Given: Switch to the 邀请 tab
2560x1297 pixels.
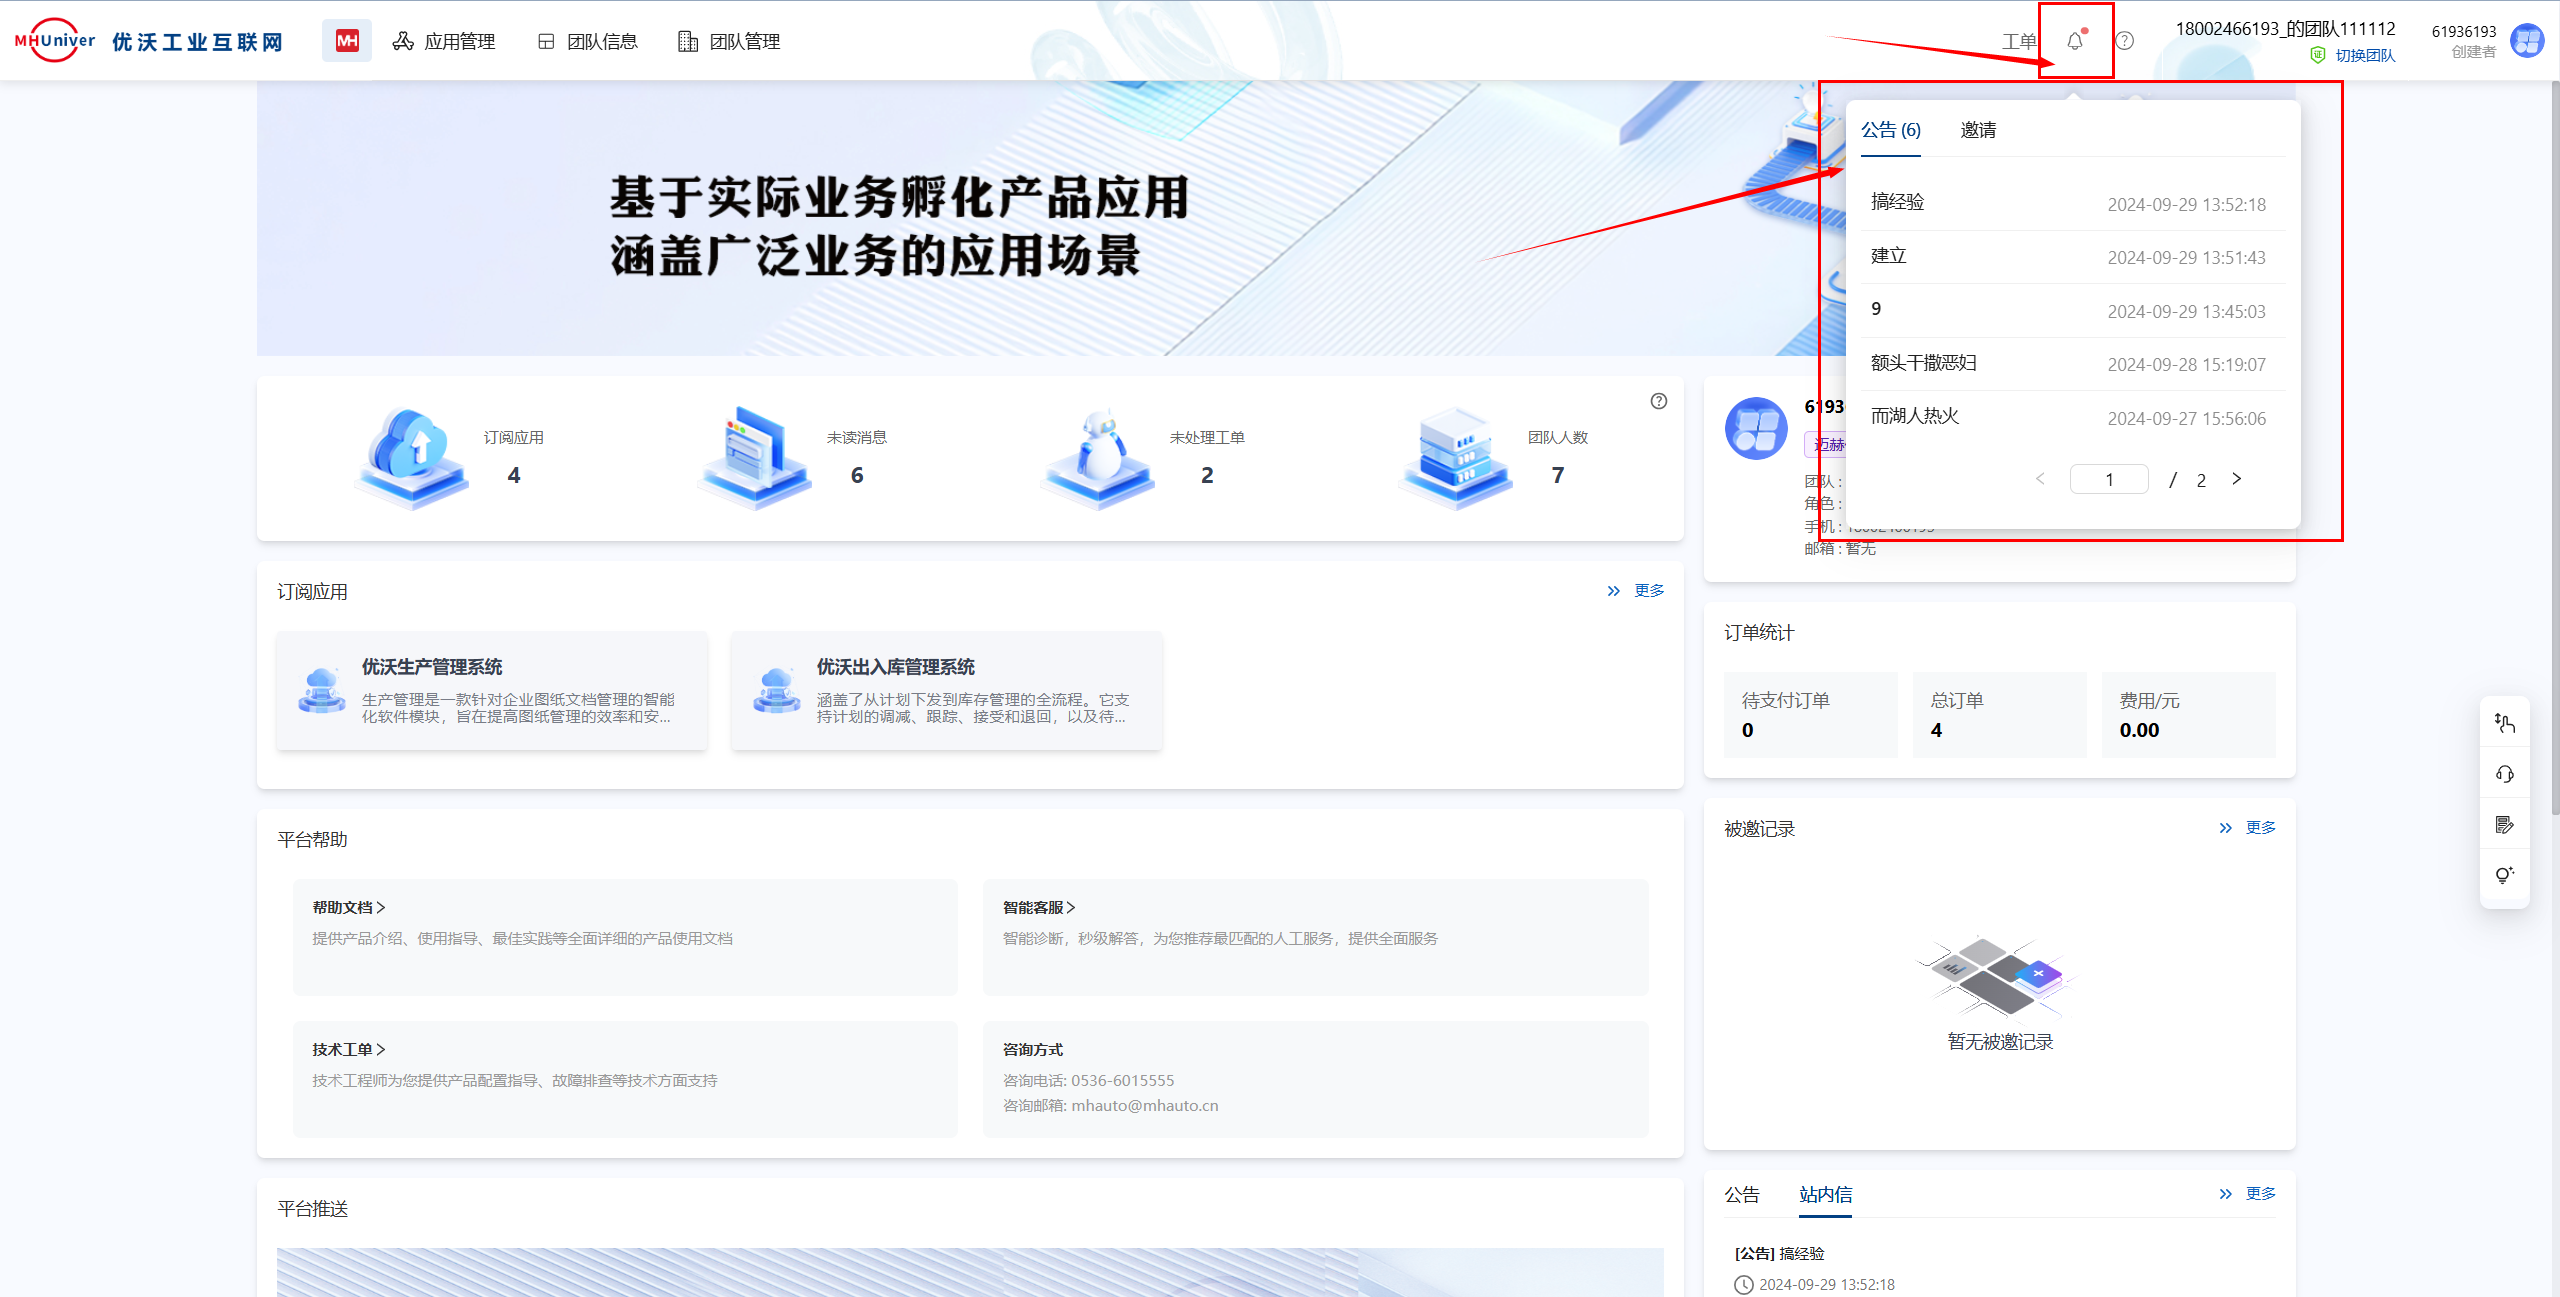Looking at the screenshot, I should pyautogui.click(x=1978, y=130).
